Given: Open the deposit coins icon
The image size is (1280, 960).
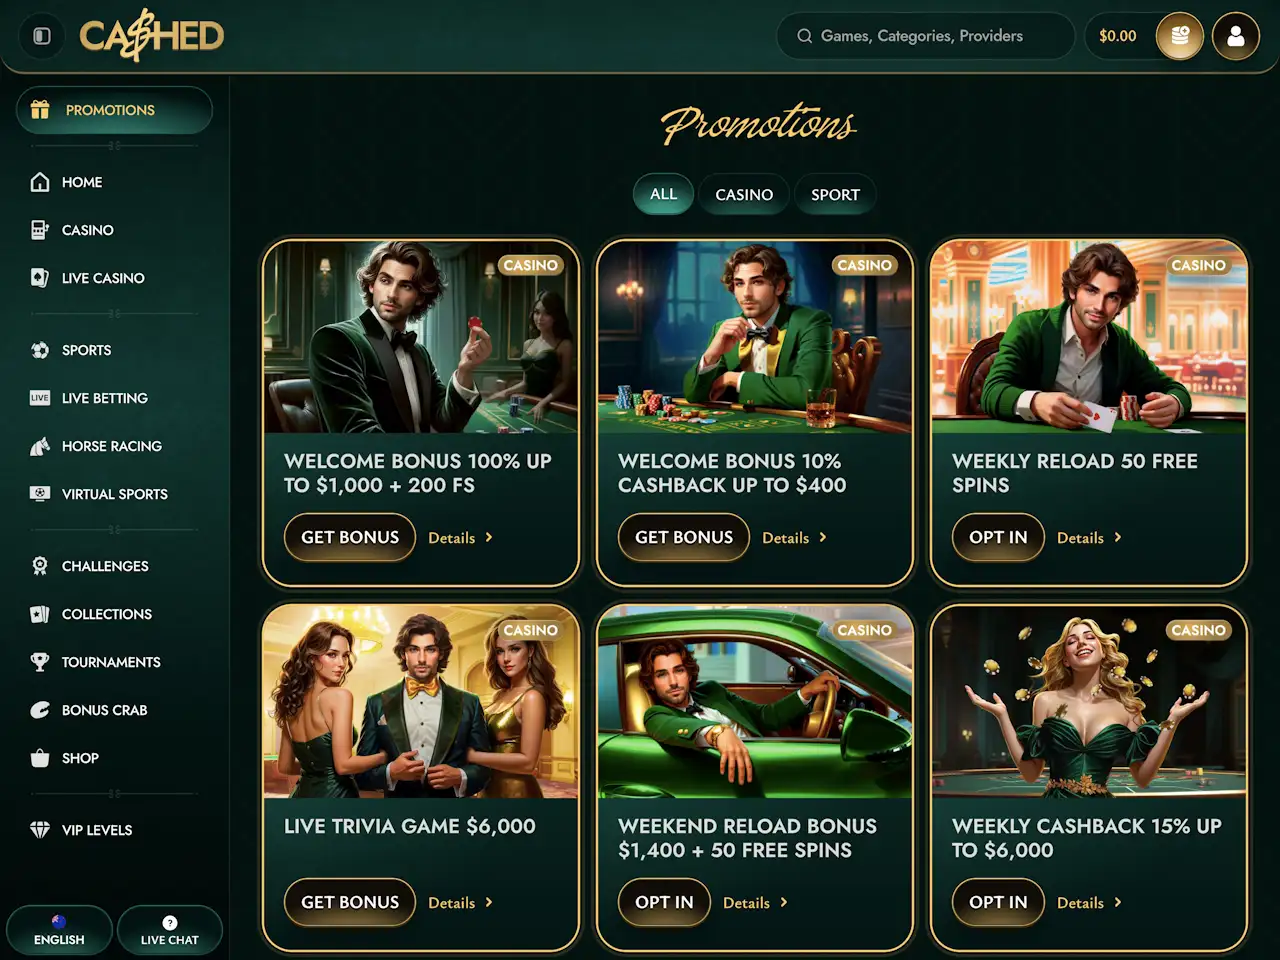Looking at the screenshot, I should tap(1180, 36).
